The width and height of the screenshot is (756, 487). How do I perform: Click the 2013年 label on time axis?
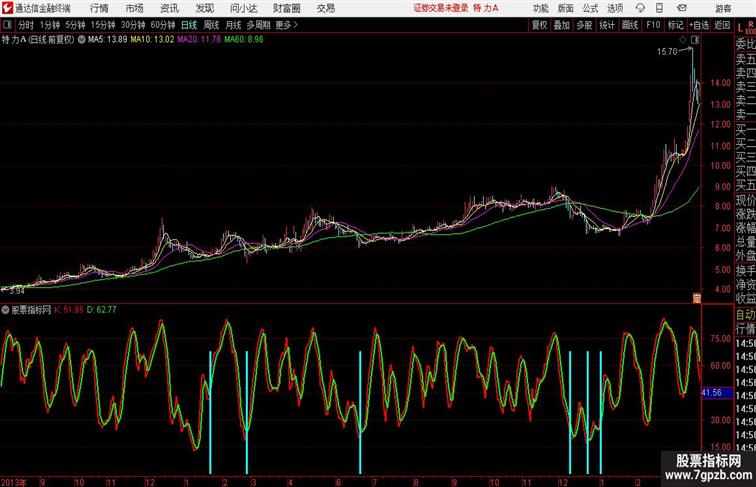(x=13, y=482)
